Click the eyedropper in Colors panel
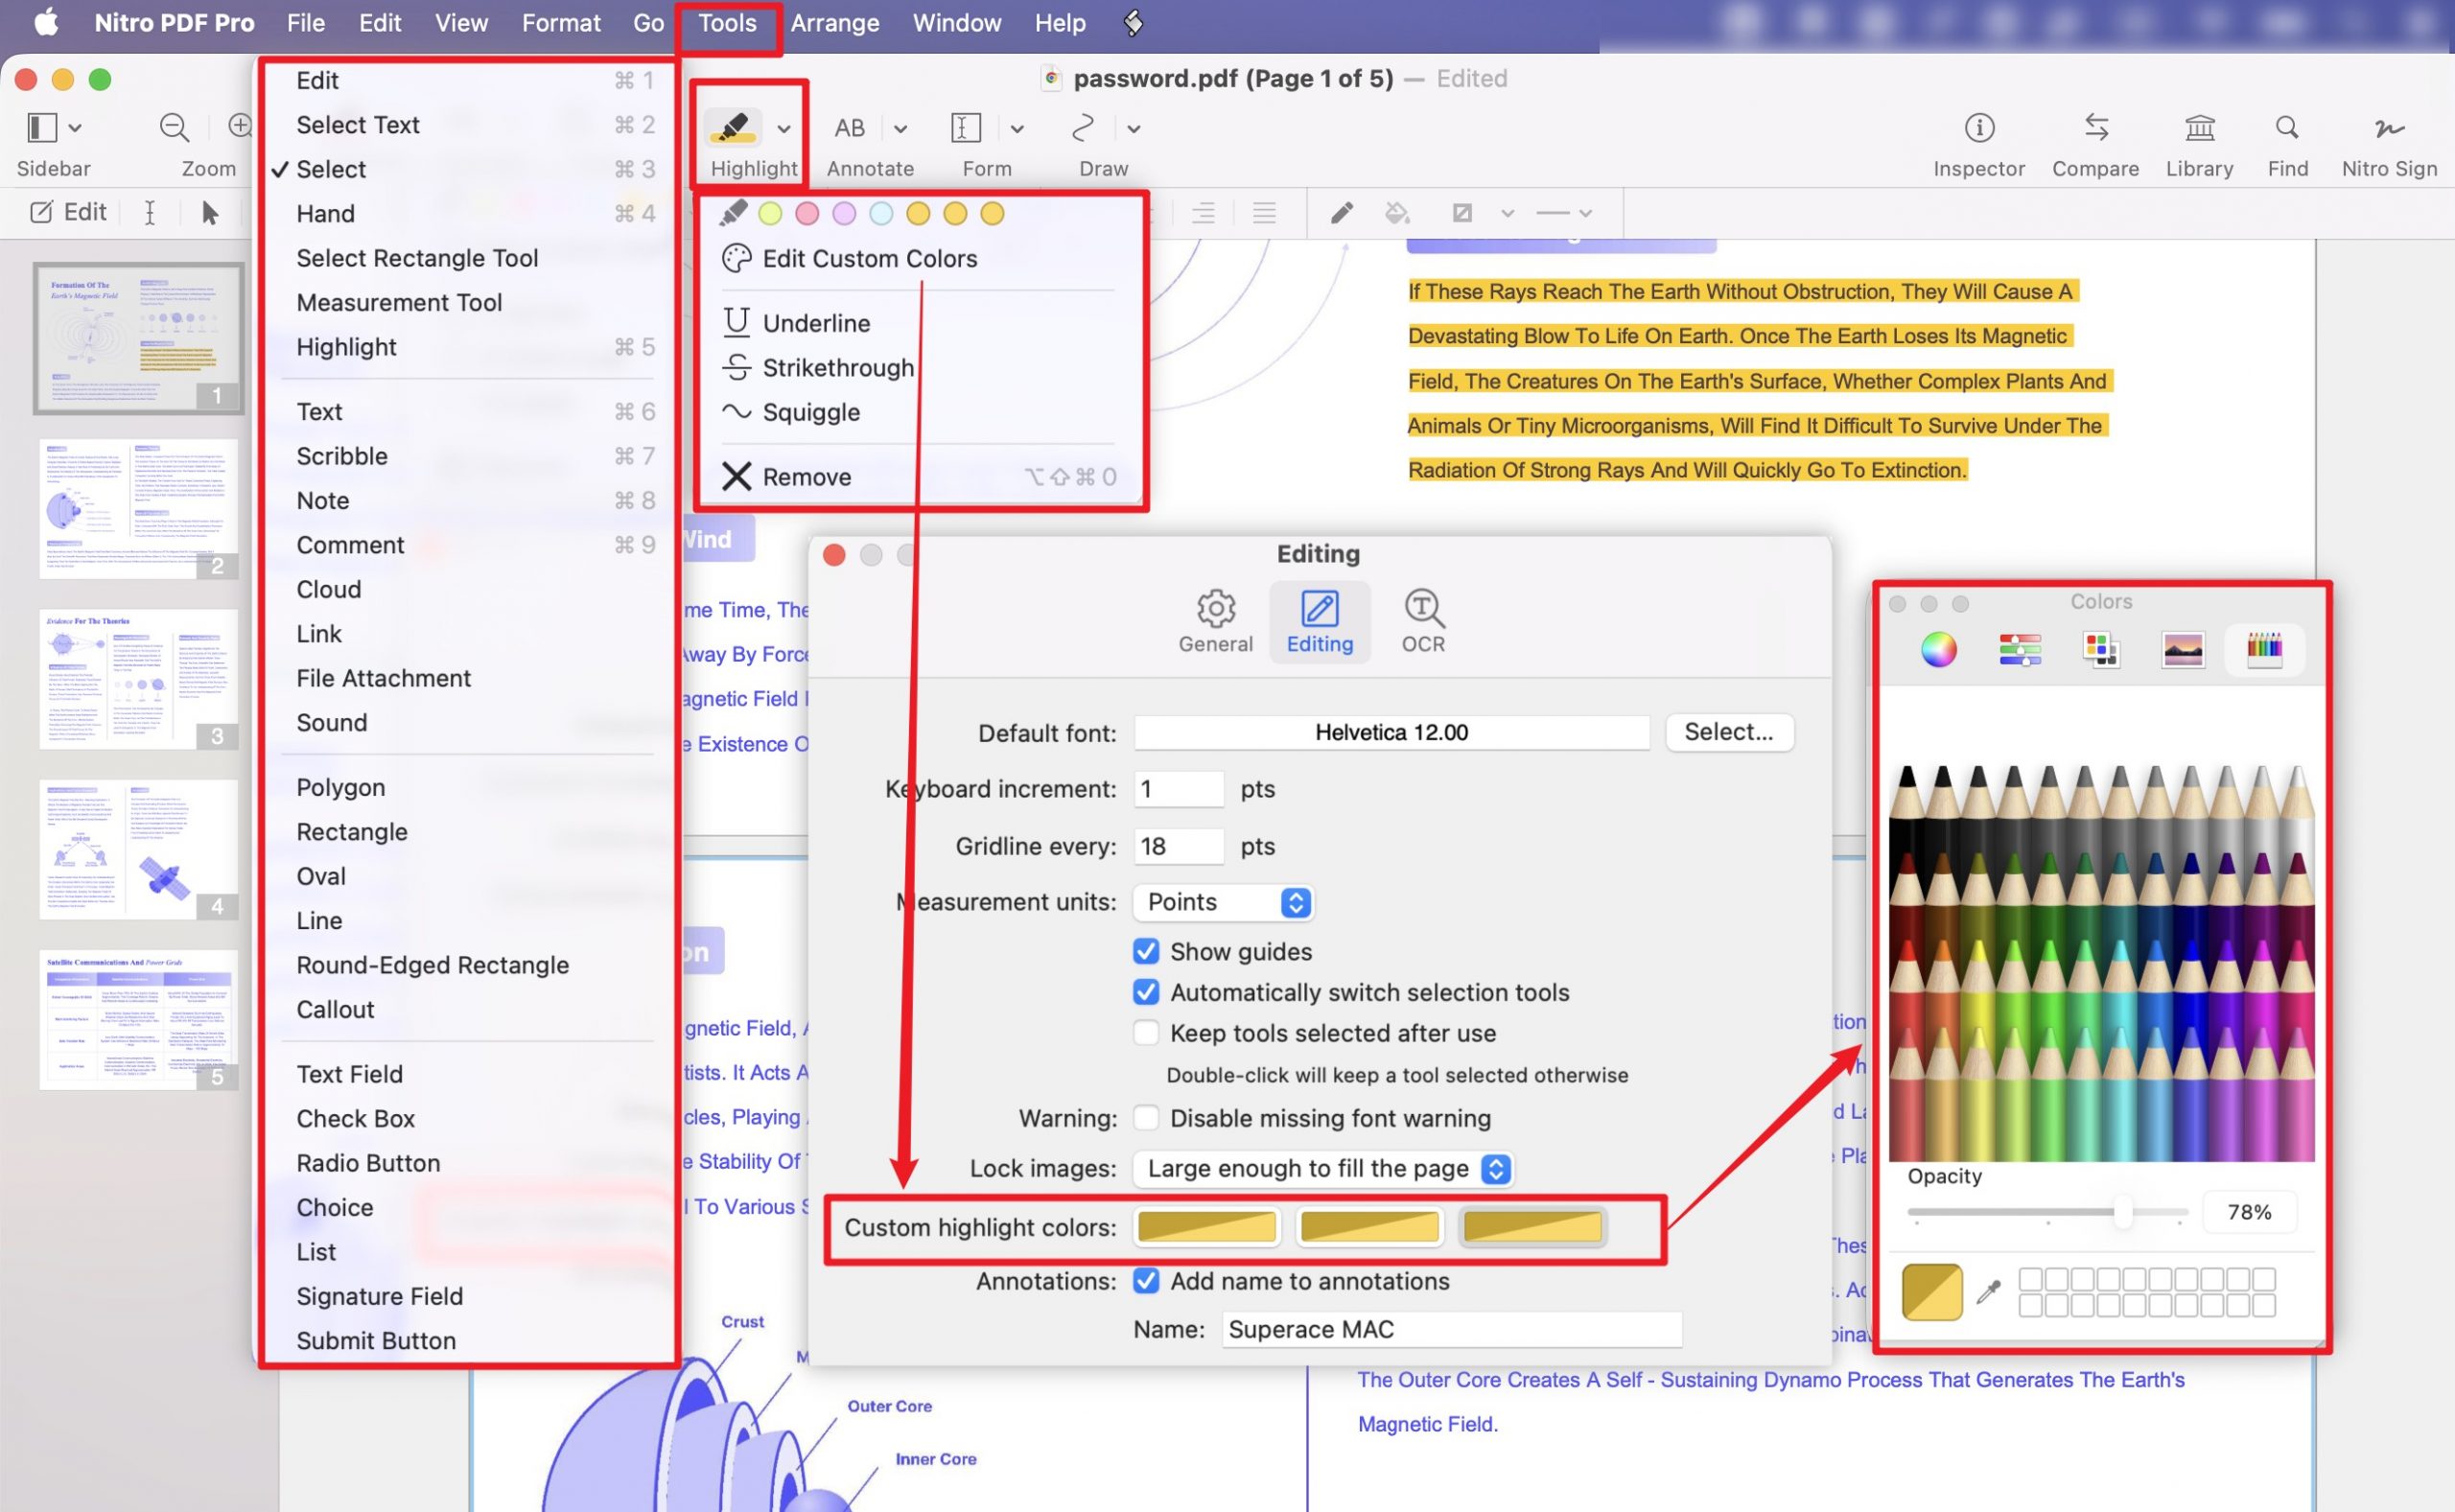 tap(1988, 1291)
